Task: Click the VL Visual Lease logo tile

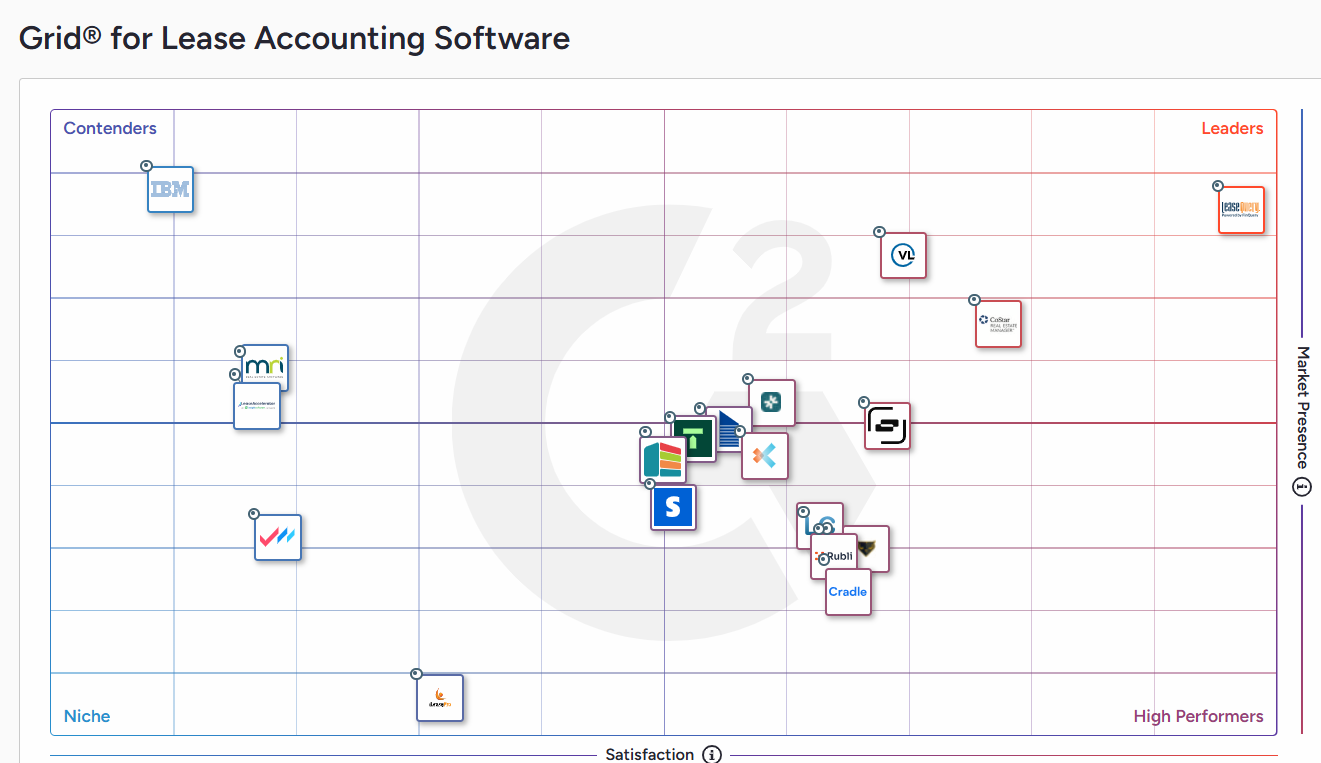Action: tap(903, 255)
